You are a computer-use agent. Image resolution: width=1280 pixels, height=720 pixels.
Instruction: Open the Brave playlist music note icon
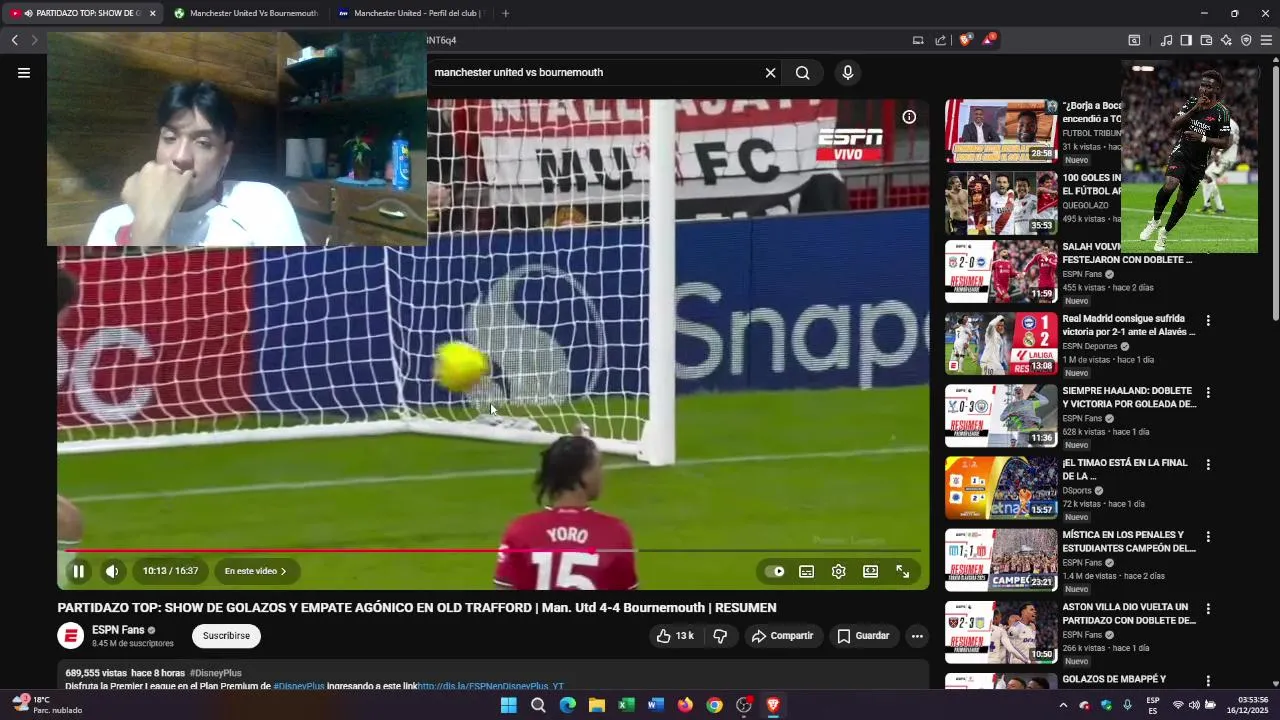[1166, 40]
